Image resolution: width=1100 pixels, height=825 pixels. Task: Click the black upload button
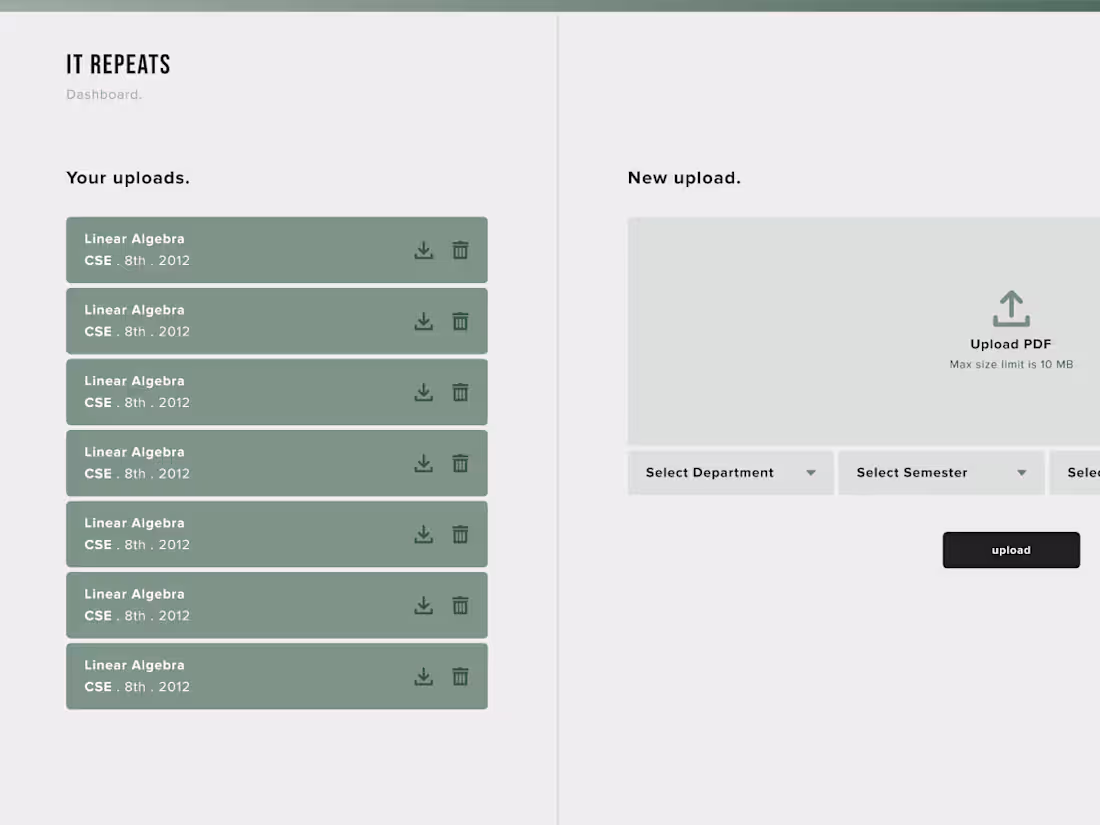(1011, 550)
